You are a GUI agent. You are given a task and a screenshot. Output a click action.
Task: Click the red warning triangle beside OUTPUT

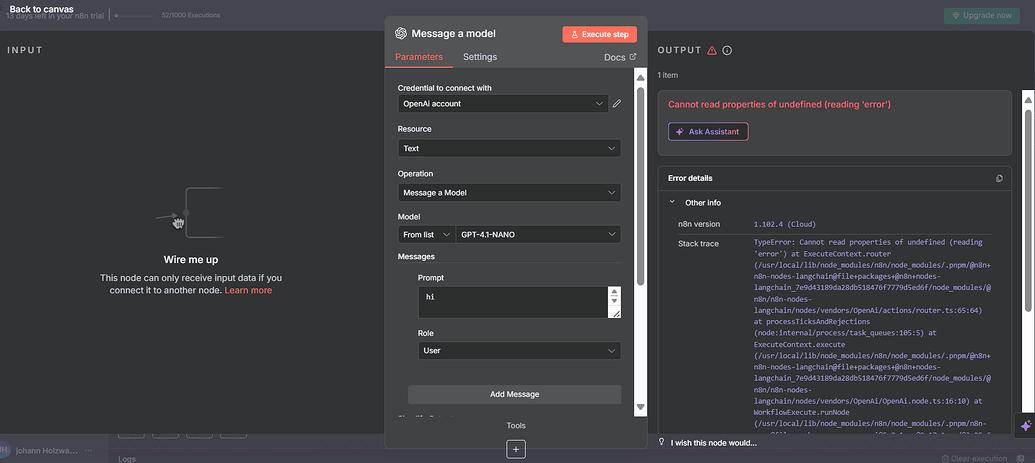click(711, 51)
